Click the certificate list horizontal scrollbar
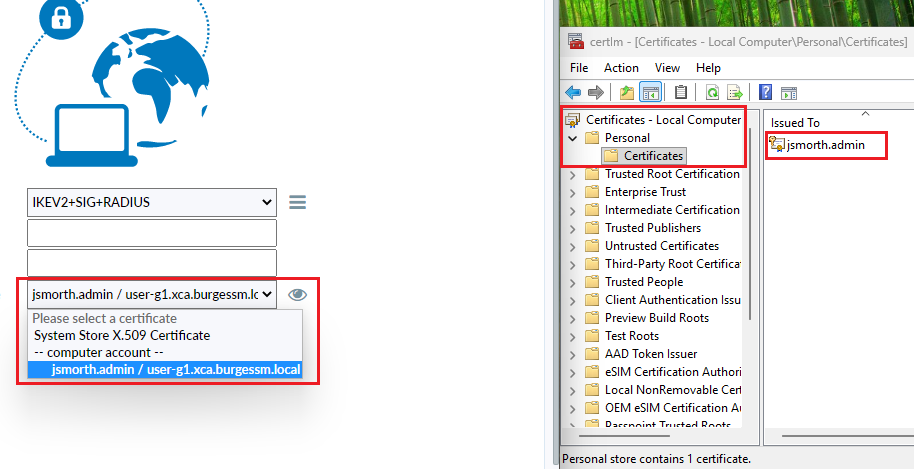Screen dimensions: 914x469 (848, 435)
